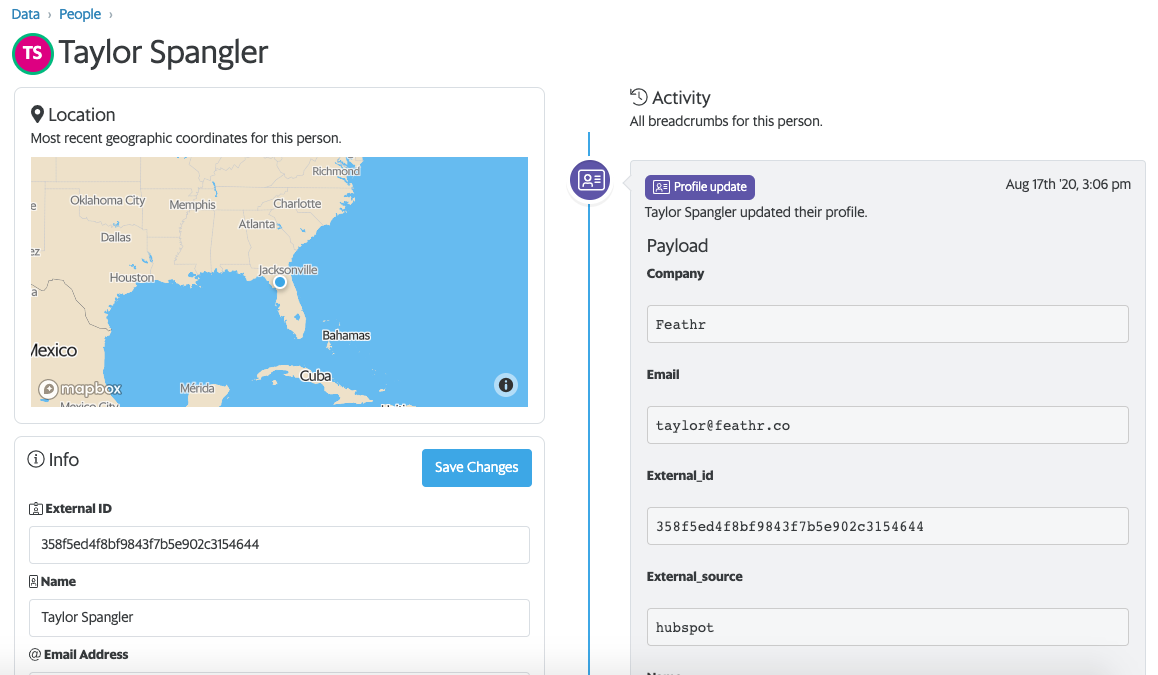Click the Mapbox logo on map
Image resolution: width=1158 pixels, height=675 pixels.
coord(80,388)
